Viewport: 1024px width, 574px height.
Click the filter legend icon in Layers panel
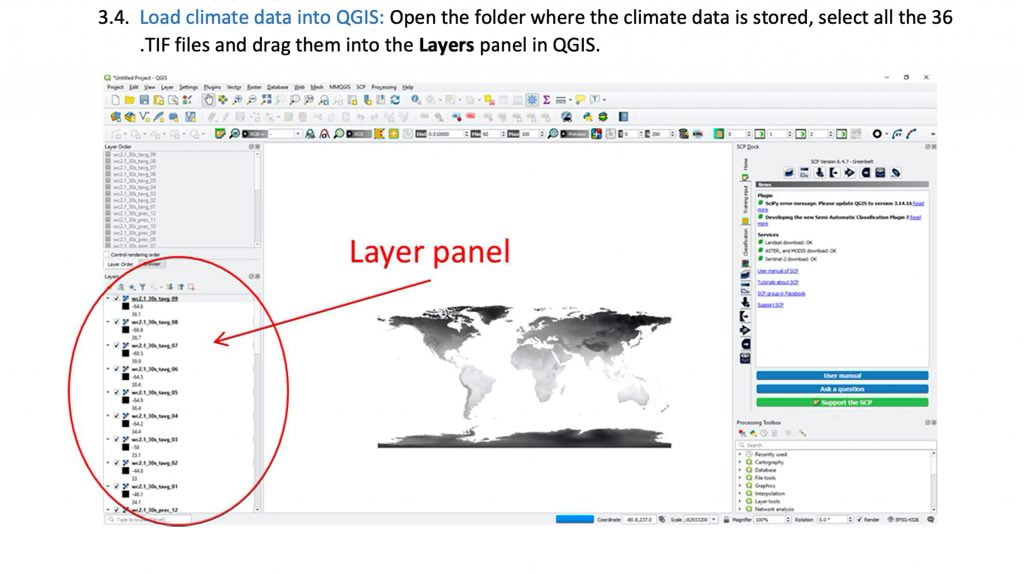tap(143, 287)
